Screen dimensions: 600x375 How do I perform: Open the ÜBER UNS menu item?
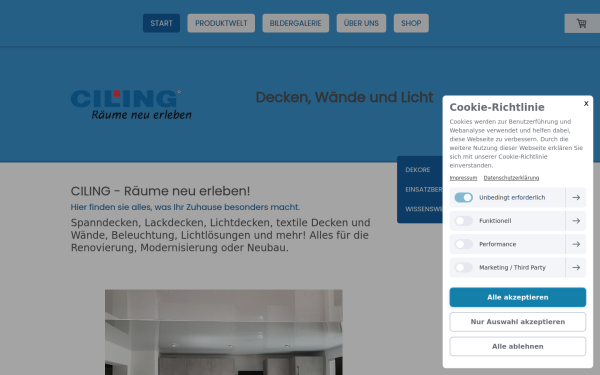[361, 23]
